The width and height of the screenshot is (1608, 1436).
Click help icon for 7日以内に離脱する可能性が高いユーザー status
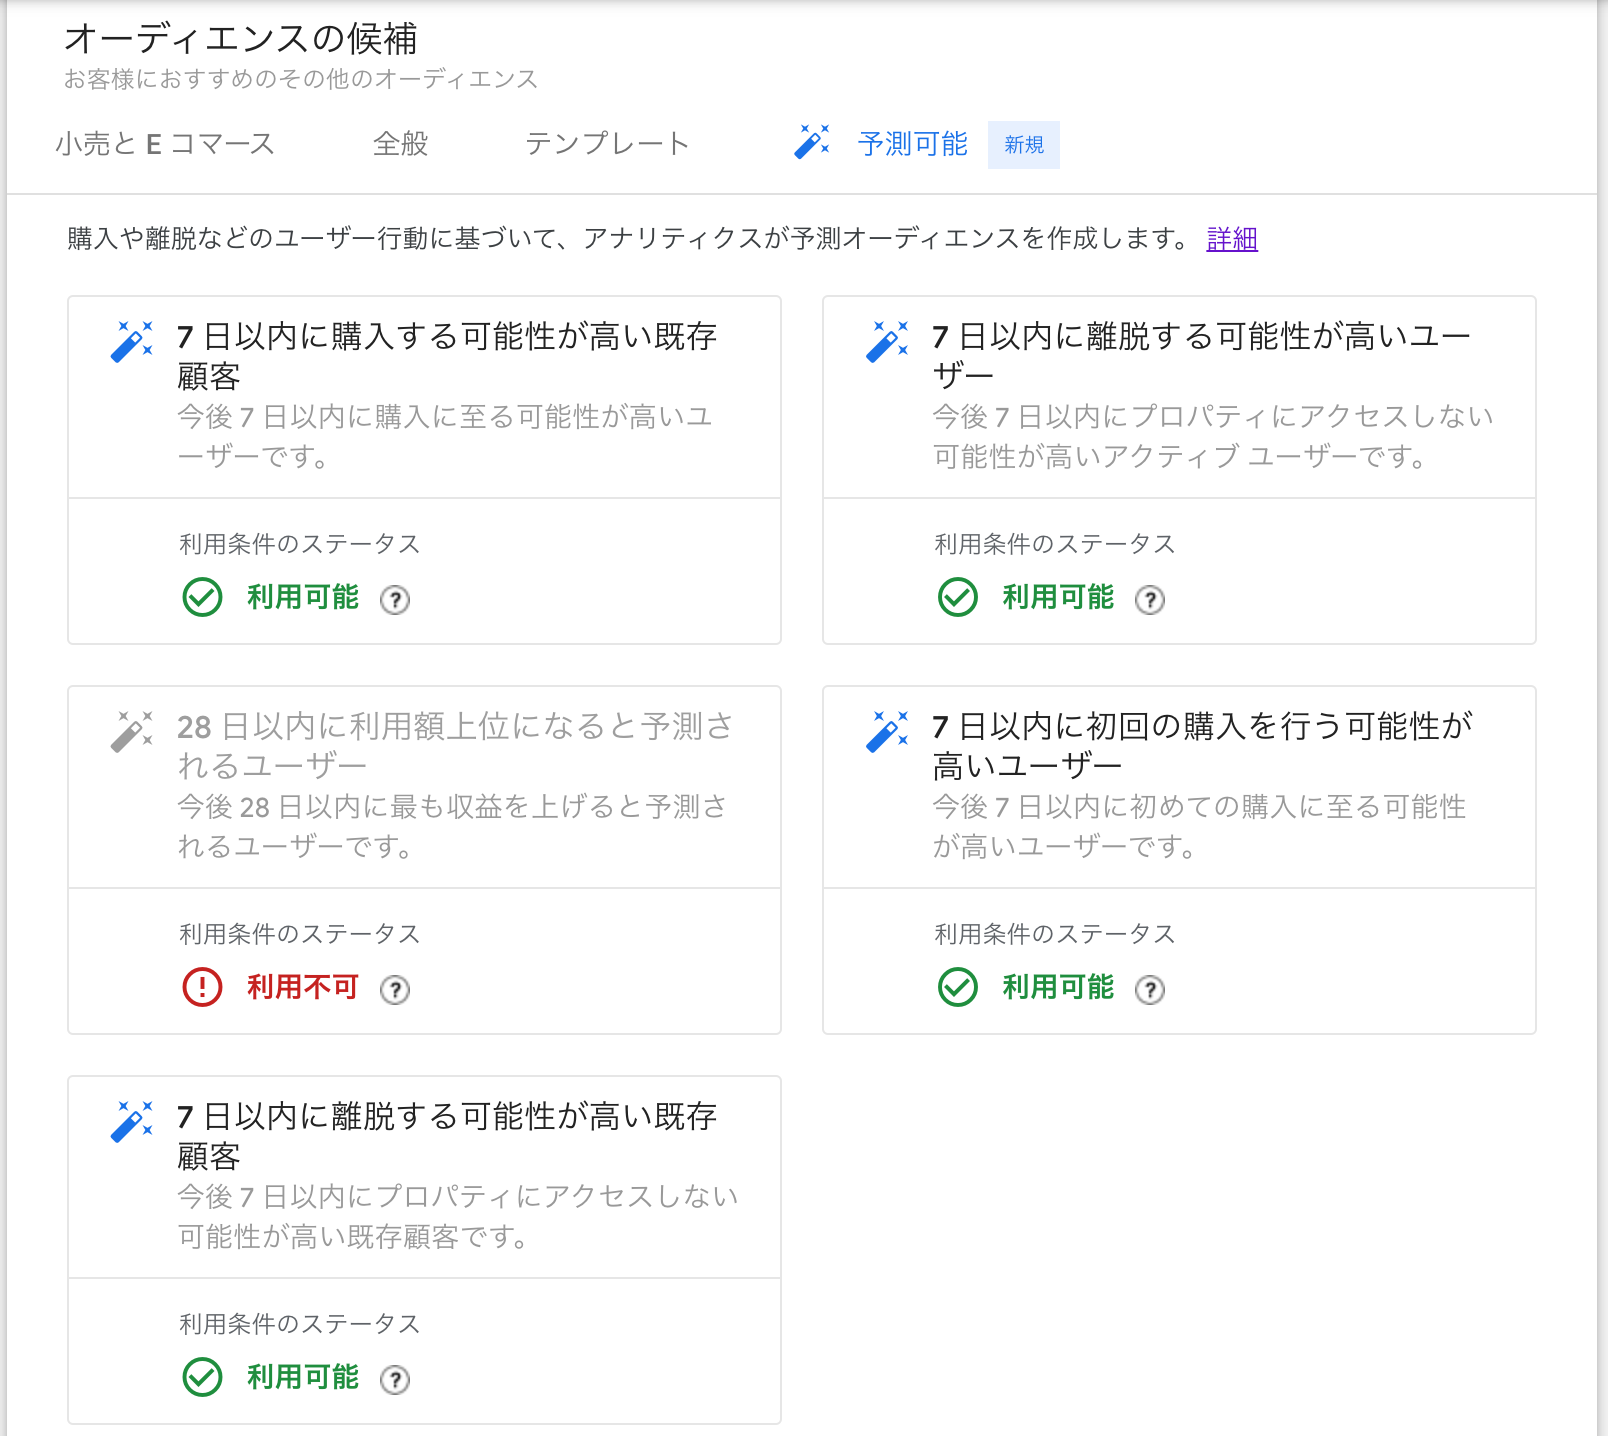(x=1150, y=600)
